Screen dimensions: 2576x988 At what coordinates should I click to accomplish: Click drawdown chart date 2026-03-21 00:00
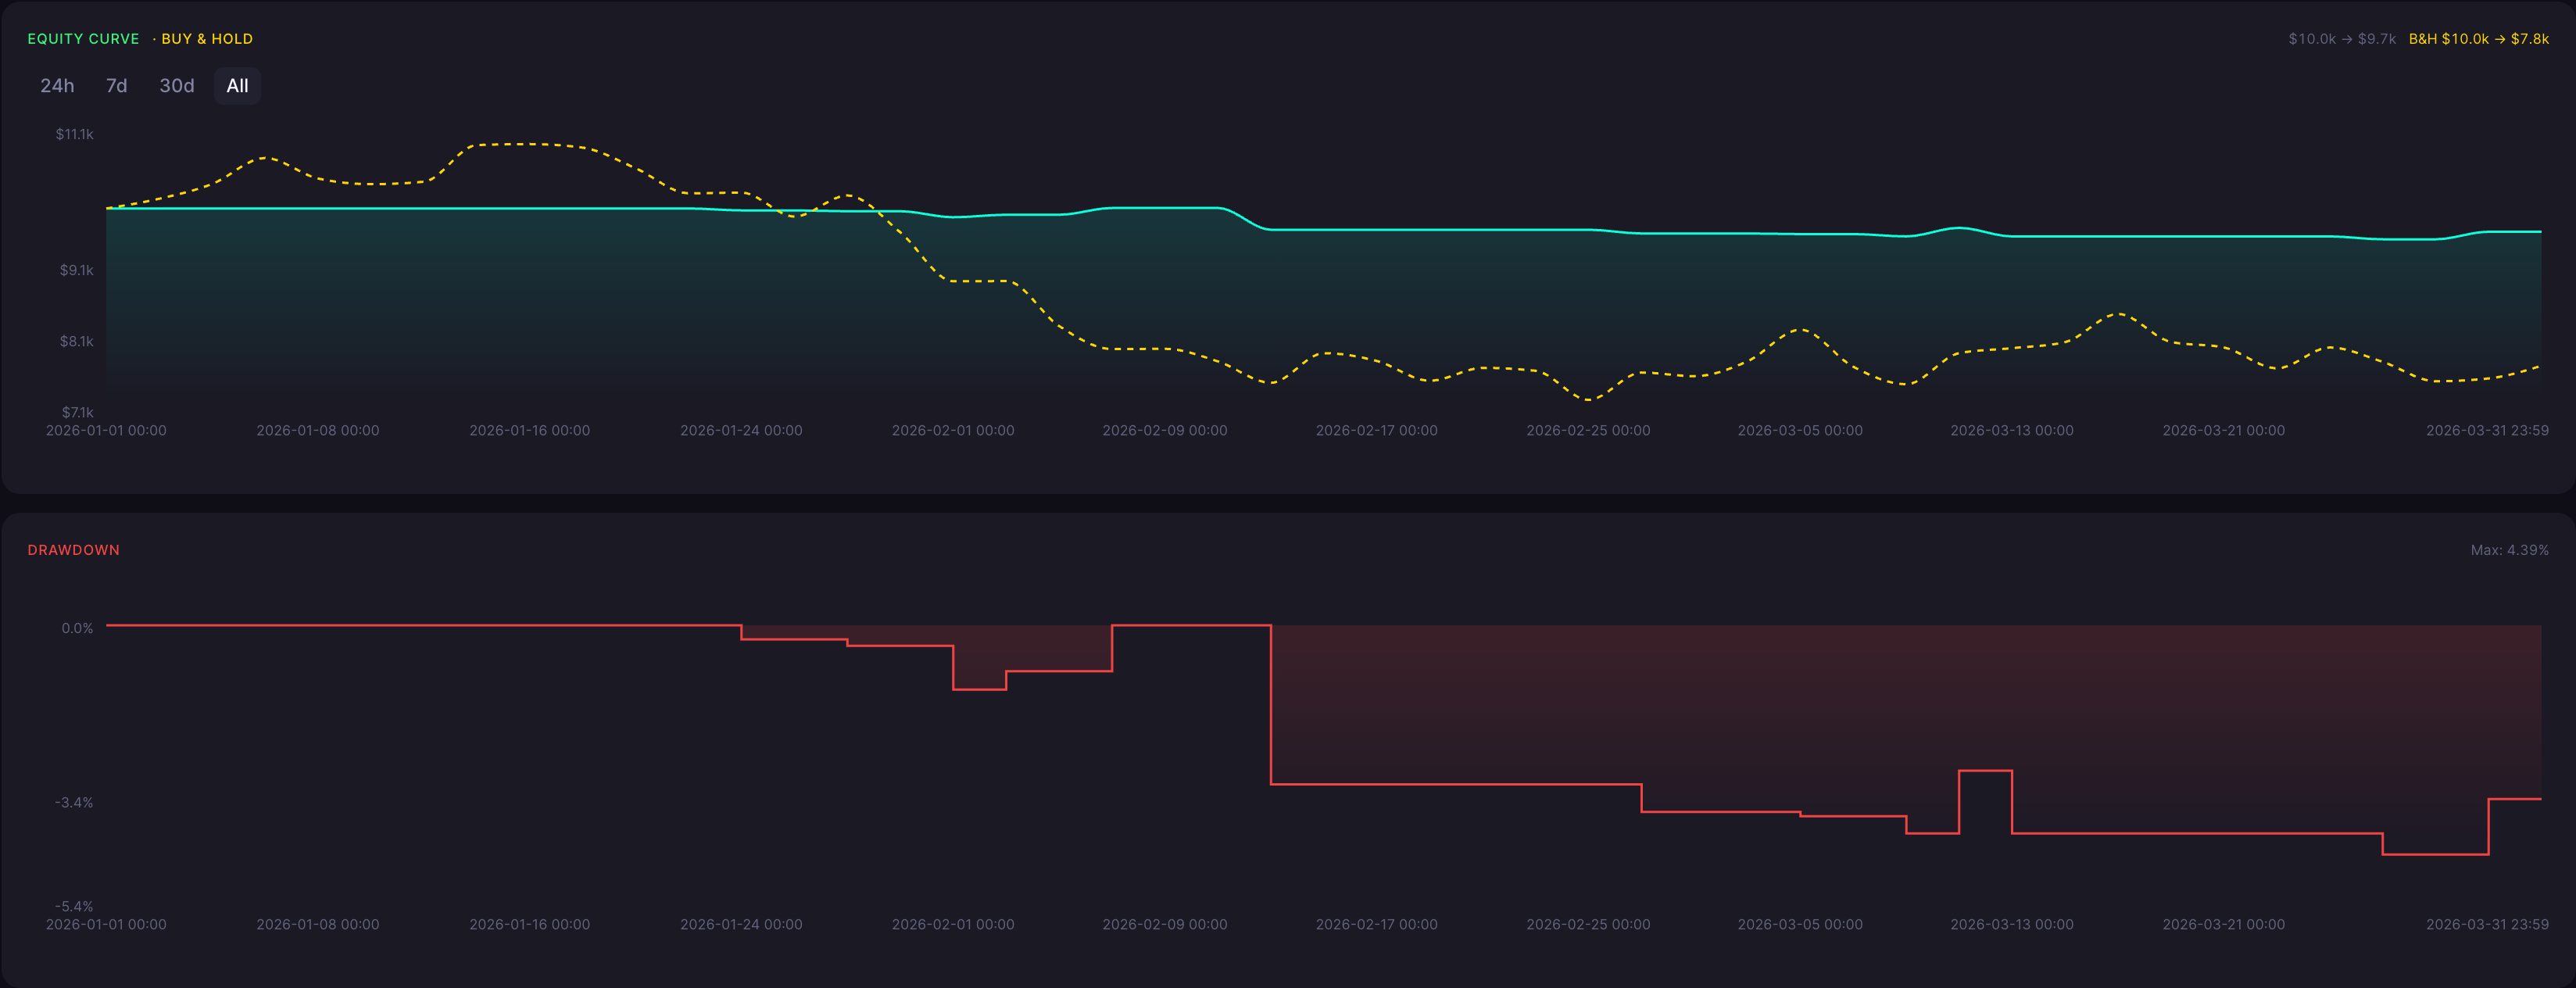2224,924
